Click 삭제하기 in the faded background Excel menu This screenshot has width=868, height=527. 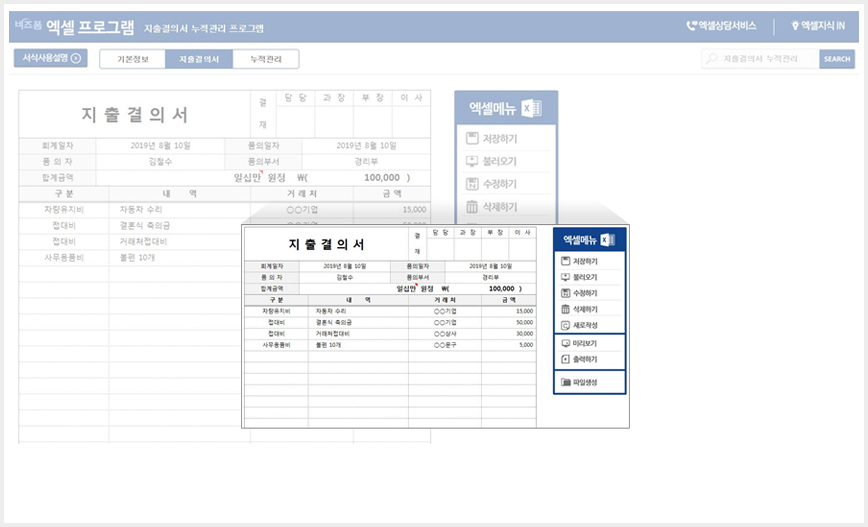click(499, 206)
